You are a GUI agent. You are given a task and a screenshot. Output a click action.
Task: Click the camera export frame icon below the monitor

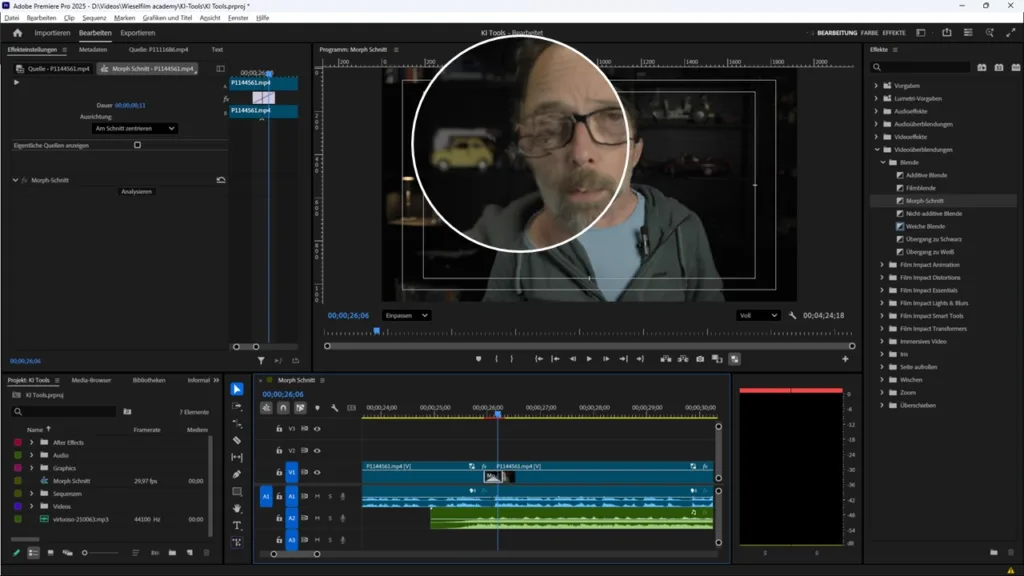(x=700, y=358)
